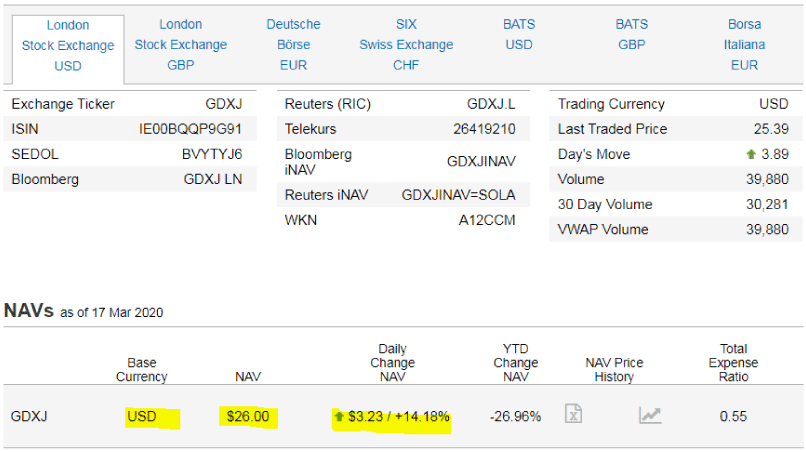Download NAV history Excel file icon
This screenshot has width=806, height=452.
click(x=573, y=415)
